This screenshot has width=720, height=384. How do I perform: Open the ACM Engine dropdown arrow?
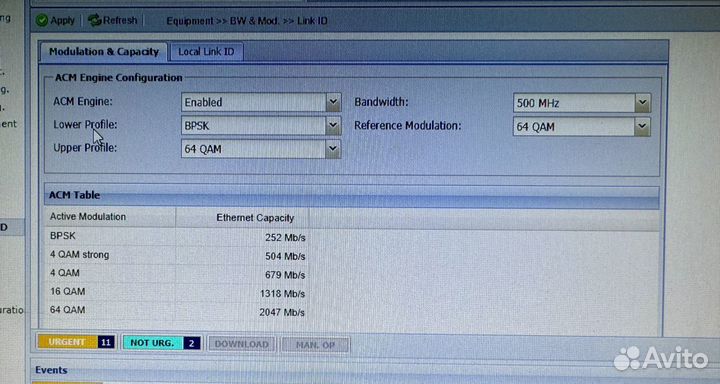[x=333, y=102]
